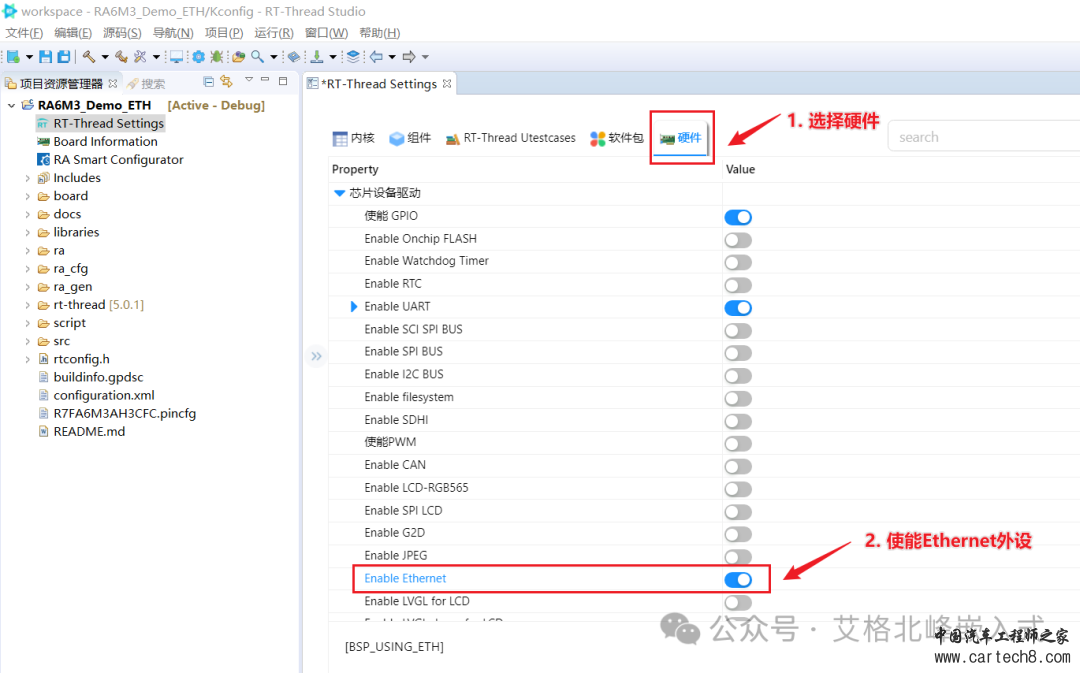Screen dimensions: 1080x673
Task: Open RA Smart Configurator
Action: (110, 160)
